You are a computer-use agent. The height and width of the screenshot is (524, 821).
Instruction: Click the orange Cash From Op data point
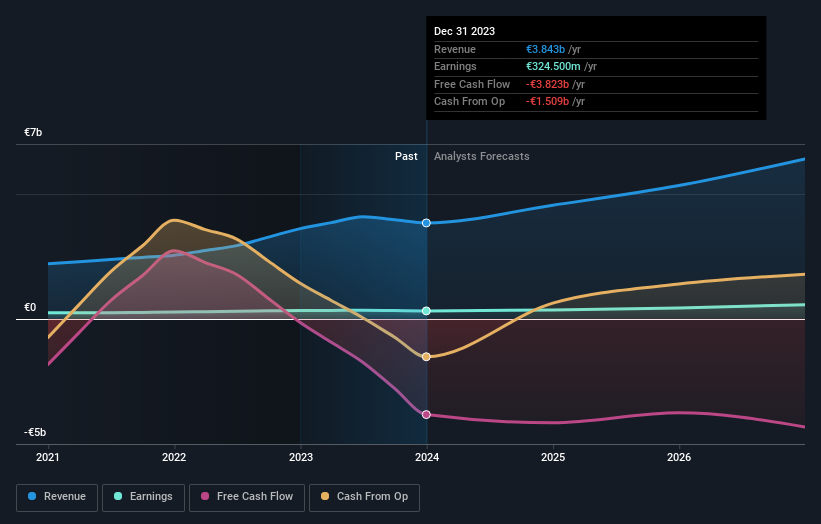(426, 356)
